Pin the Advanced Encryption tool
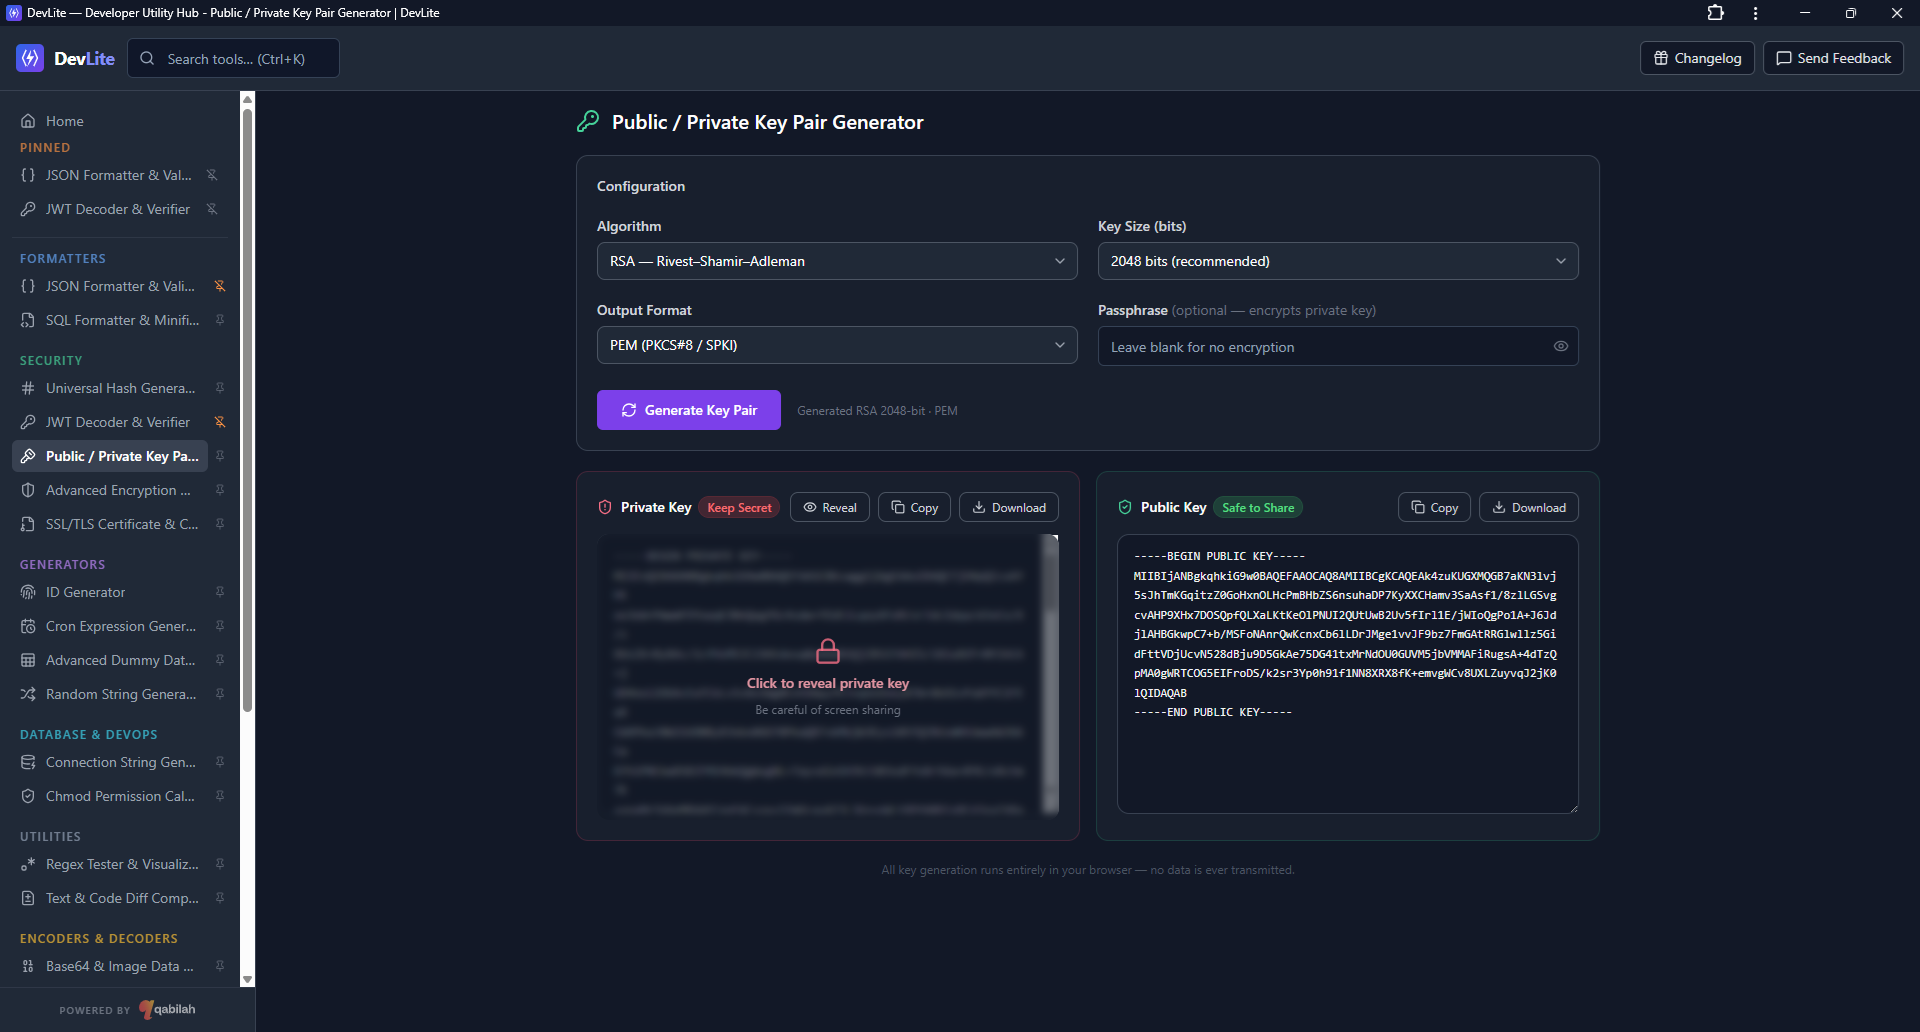Image resolution: width=1920 pixels, height=1032 pixels. (x=220, y=490)
